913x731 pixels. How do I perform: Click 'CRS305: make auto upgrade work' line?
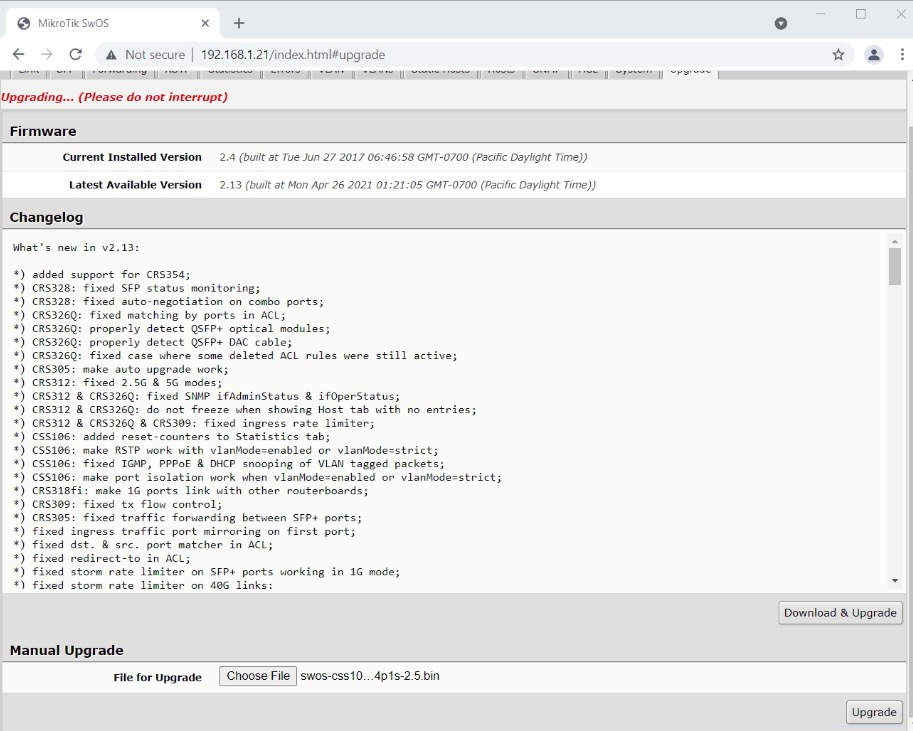(x=121, y=369)
